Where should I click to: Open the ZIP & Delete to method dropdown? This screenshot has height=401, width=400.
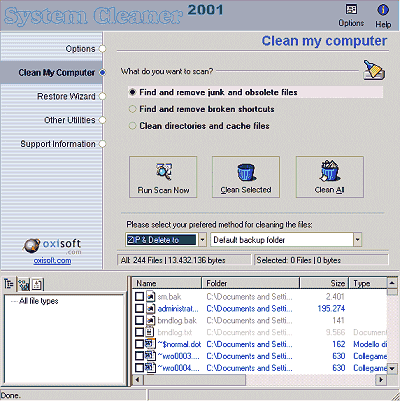pos(202,240)
